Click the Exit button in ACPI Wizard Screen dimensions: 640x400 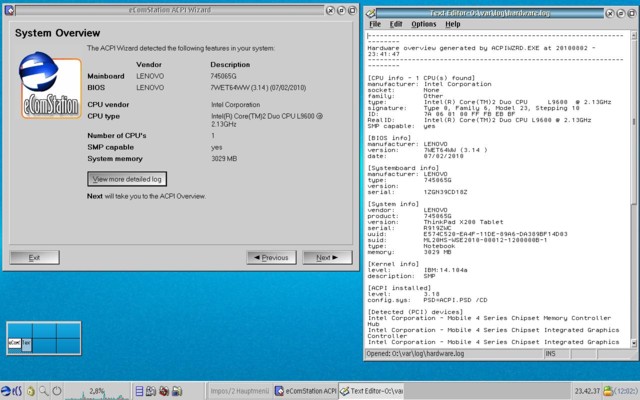pyautogui.click(x=34, y=258)
